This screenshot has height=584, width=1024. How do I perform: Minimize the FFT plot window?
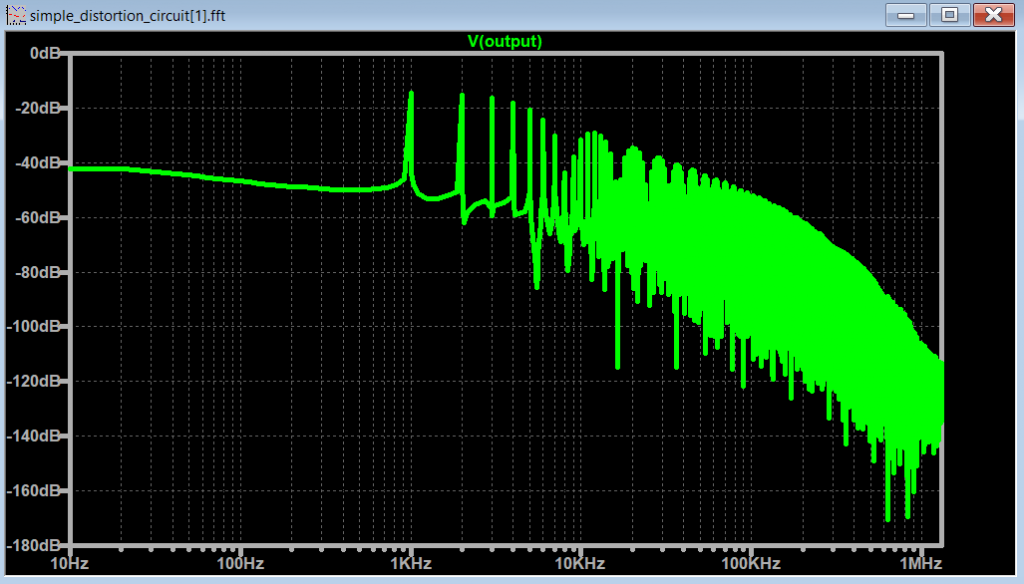(x=904, y=14)
